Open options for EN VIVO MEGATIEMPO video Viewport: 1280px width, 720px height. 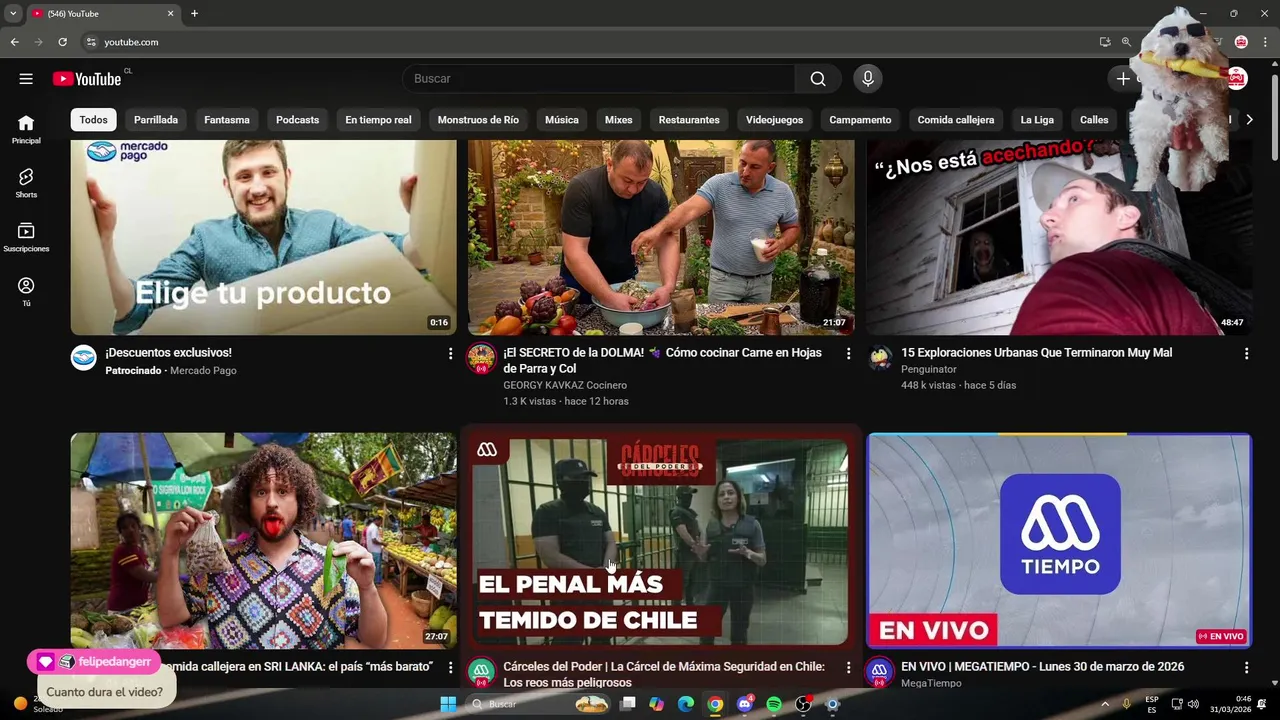pyautogui.click(x=1246, y=667)
